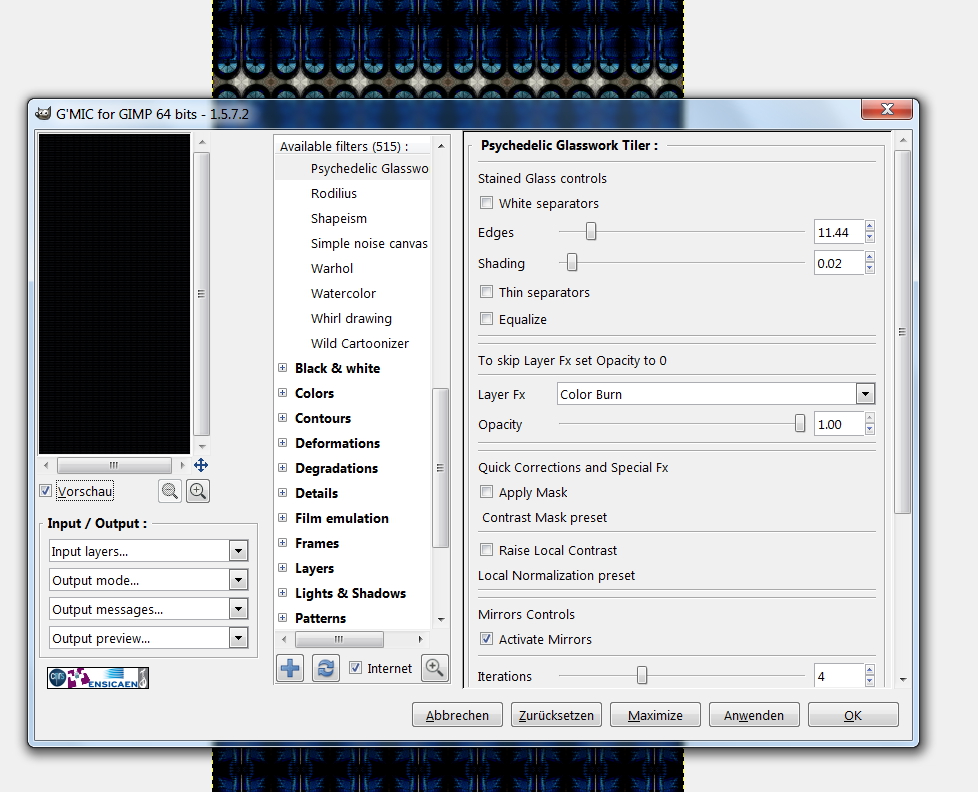Click the GIMP icon in title bar
This screenshot has height=792, width=978.
(x=43, y=113)
